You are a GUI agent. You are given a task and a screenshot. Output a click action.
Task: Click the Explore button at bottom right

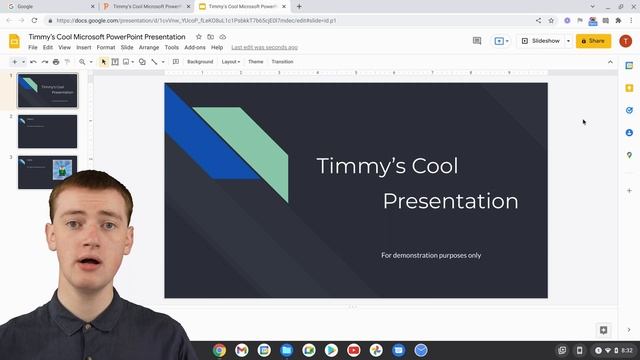point(603,330)
